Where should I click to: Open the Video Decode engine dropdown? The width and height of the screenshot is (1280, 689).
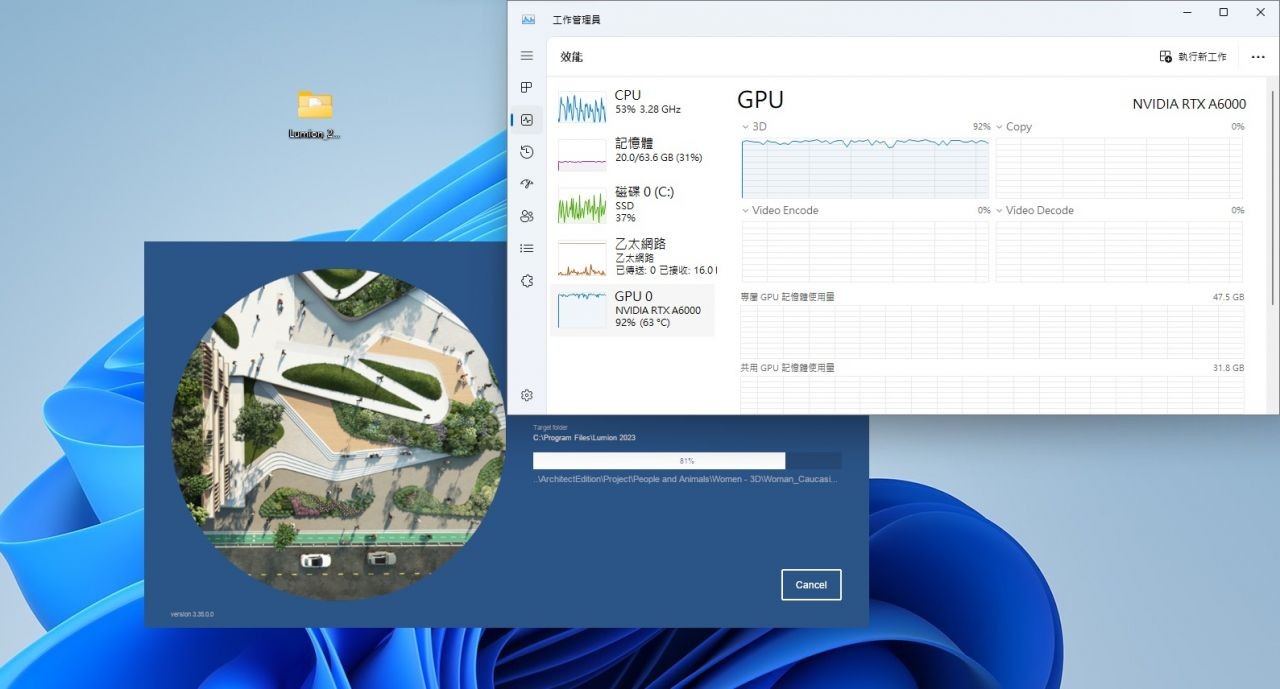click(x=1000, y=211)
